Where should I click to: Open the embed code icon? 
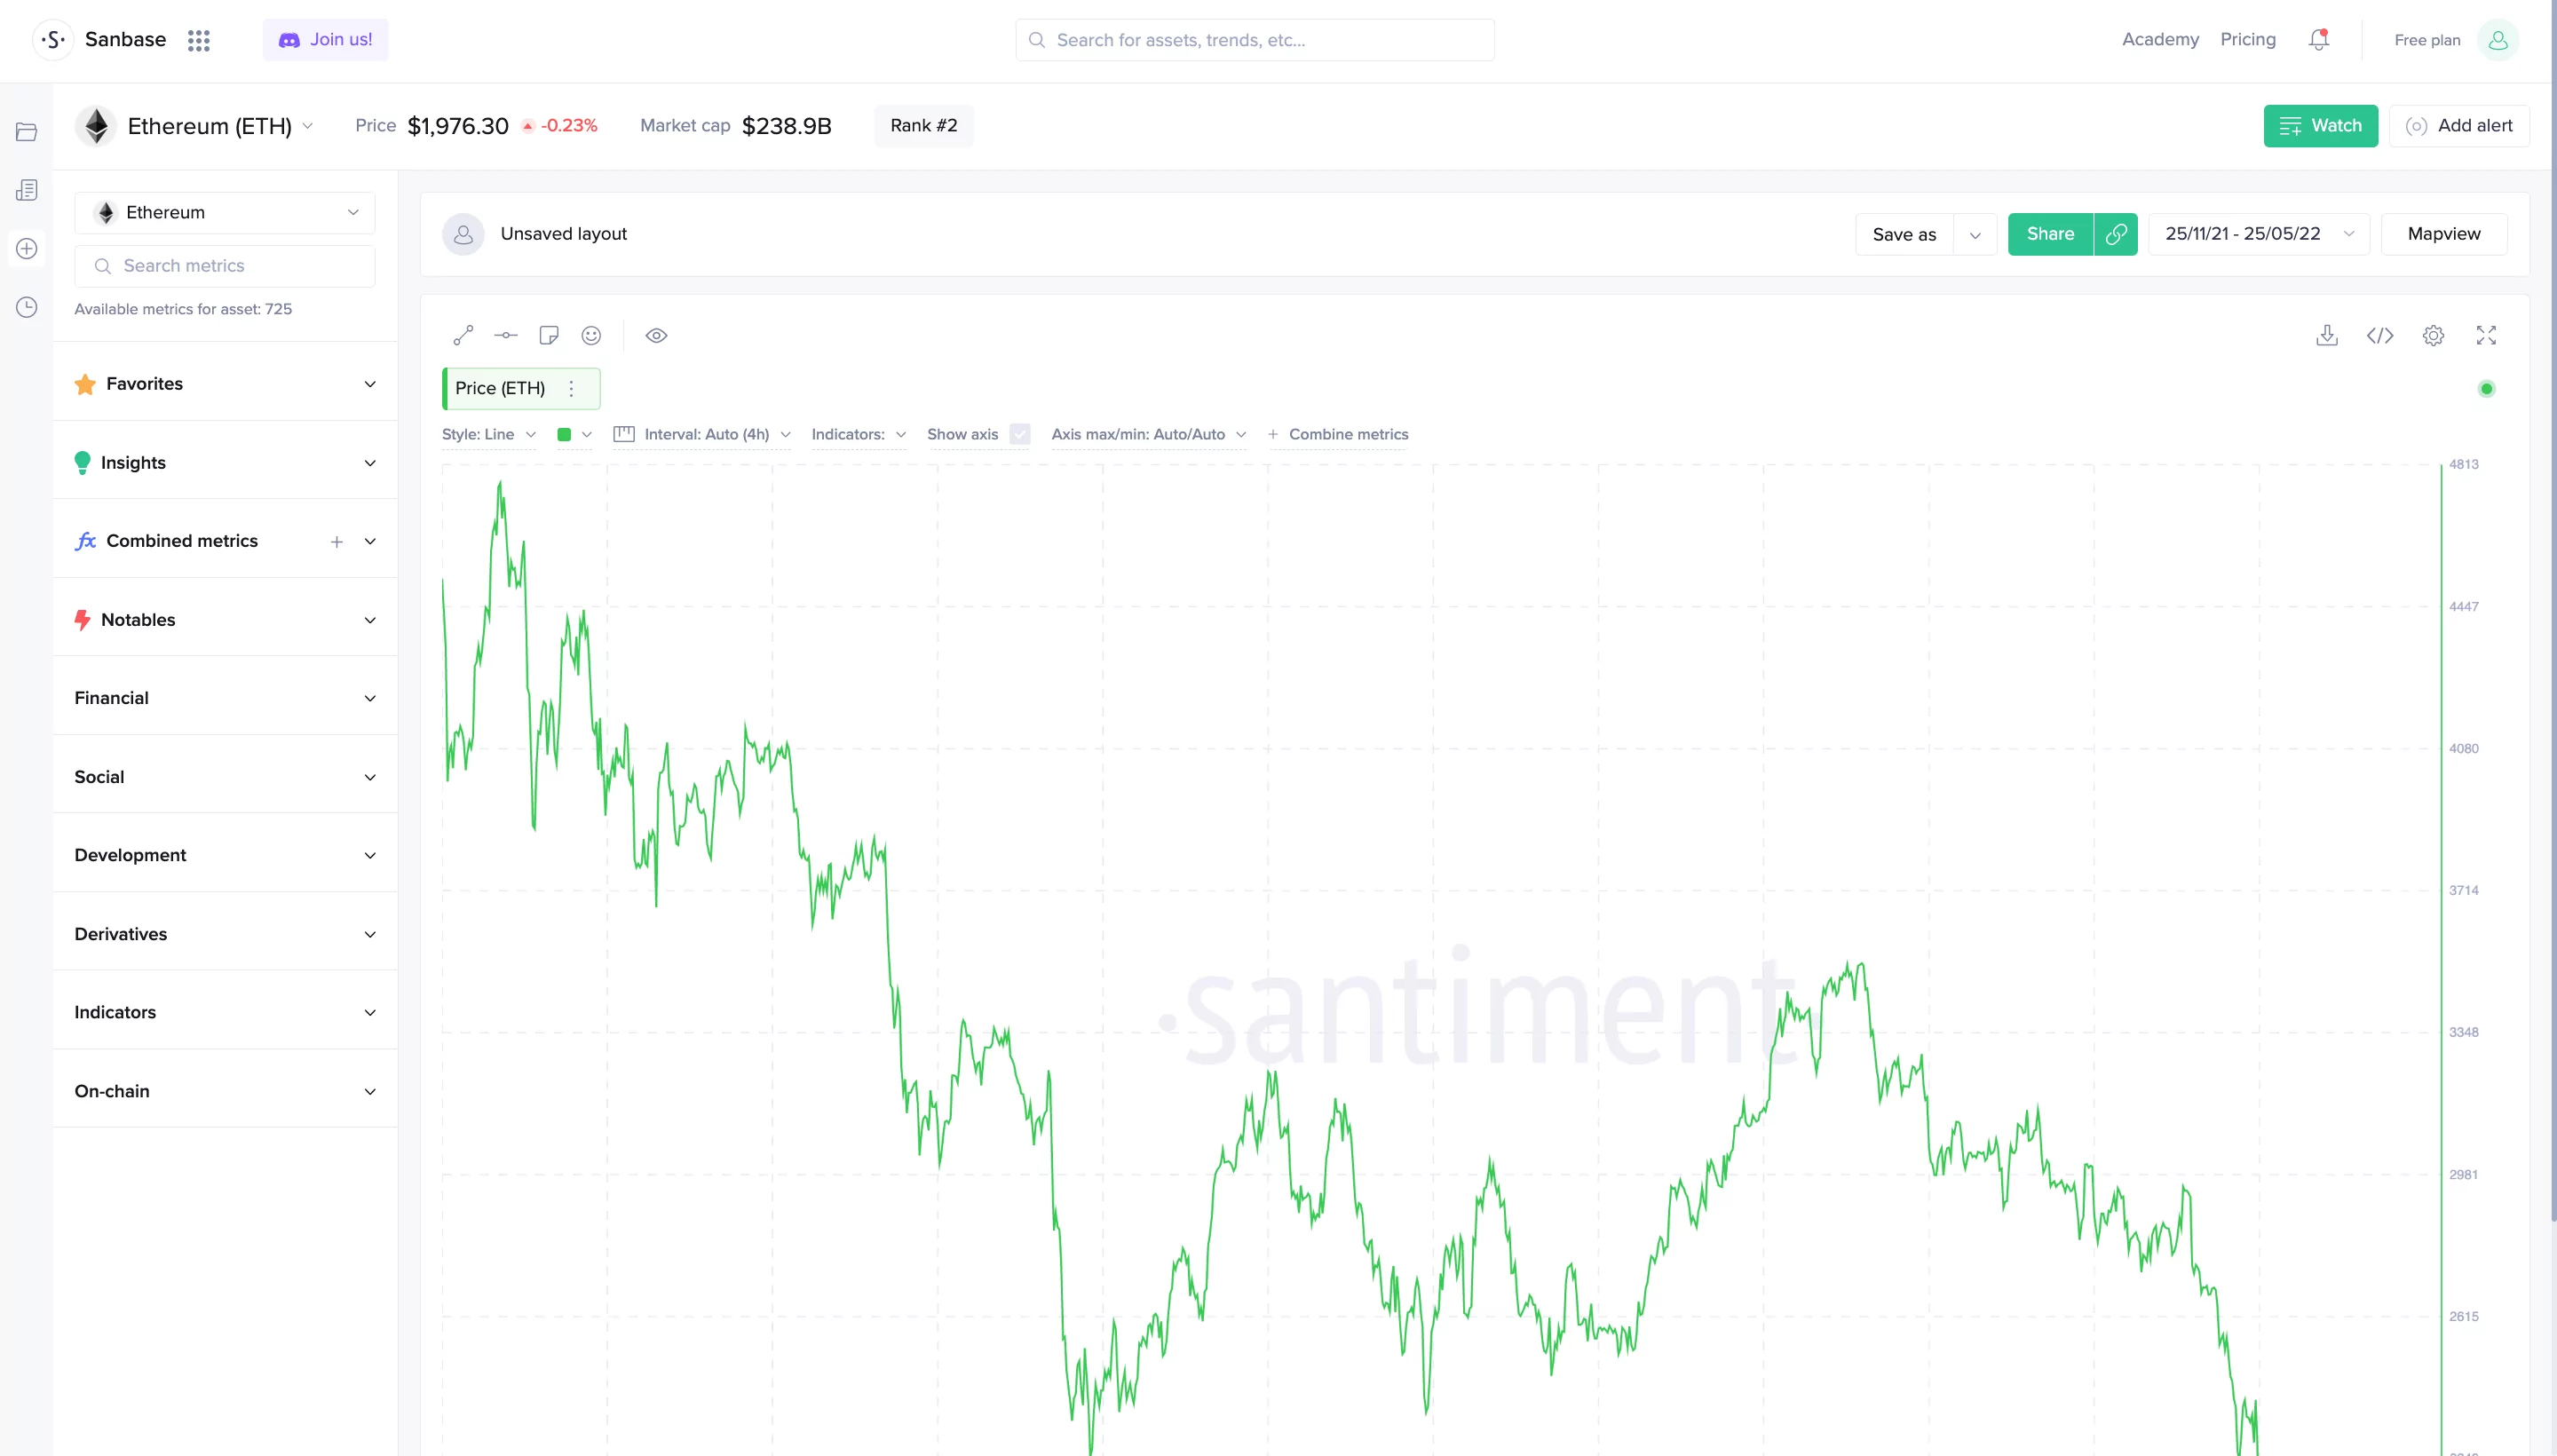[x=2380, y=335]
